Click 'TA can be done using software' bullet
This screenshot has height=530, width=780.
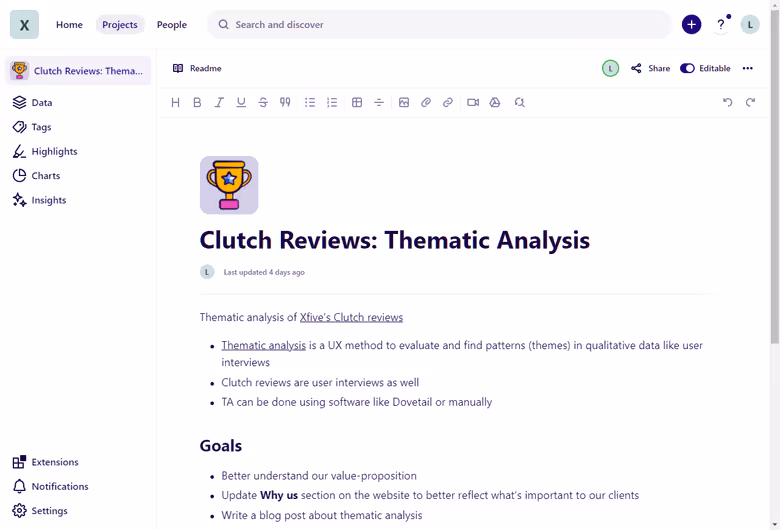coord(356,402)
